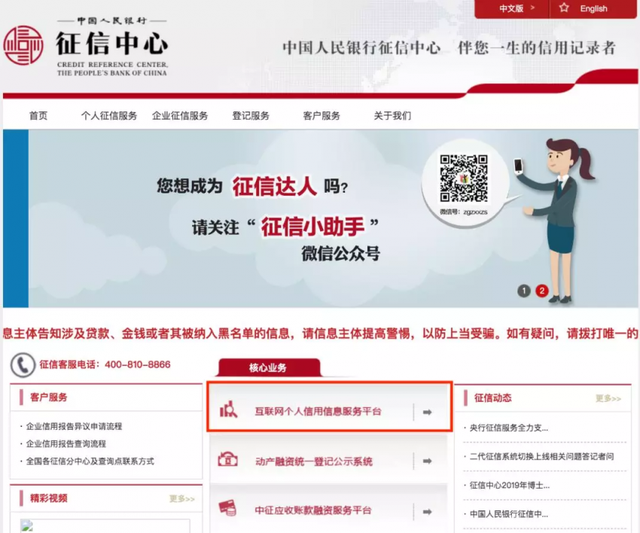Open 企业信用报告查询流程 link
The width and height of the screenshot is (640, 533).
coord(66,444)
